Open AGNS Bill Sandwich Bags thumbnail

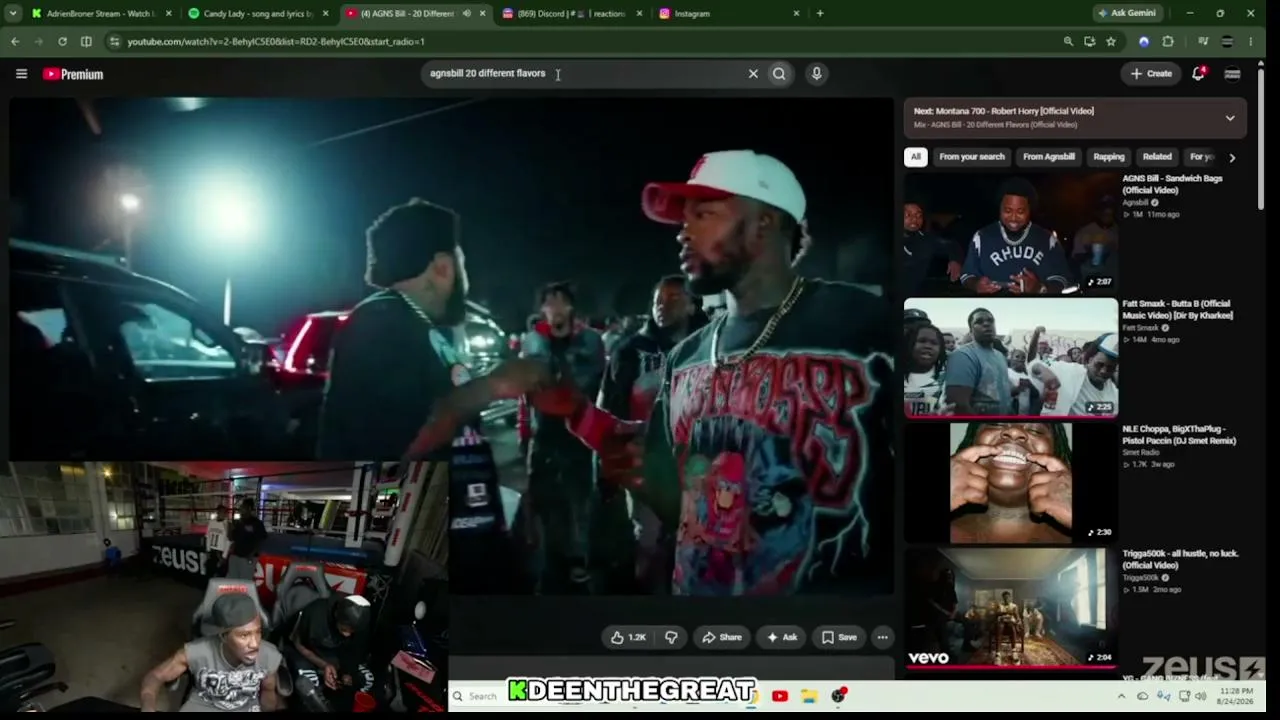click(1011, 232)
